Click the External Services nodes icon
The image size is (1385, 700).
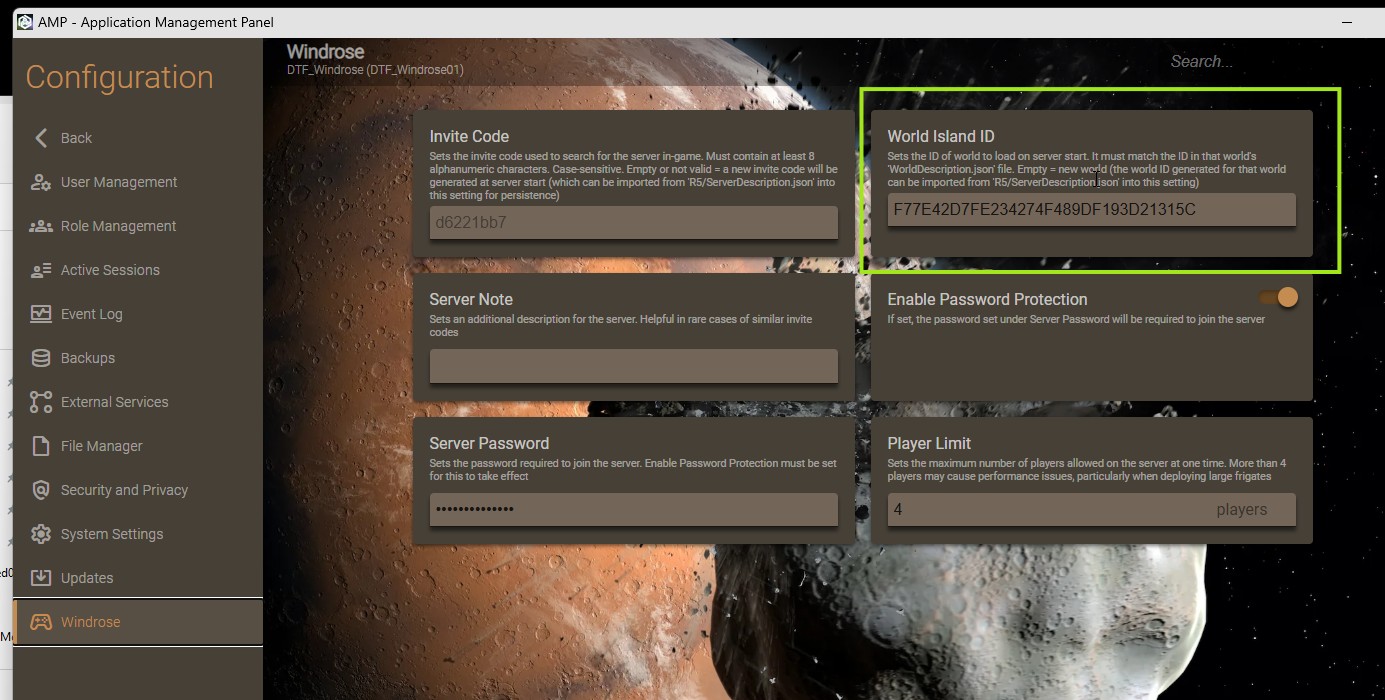41,402
